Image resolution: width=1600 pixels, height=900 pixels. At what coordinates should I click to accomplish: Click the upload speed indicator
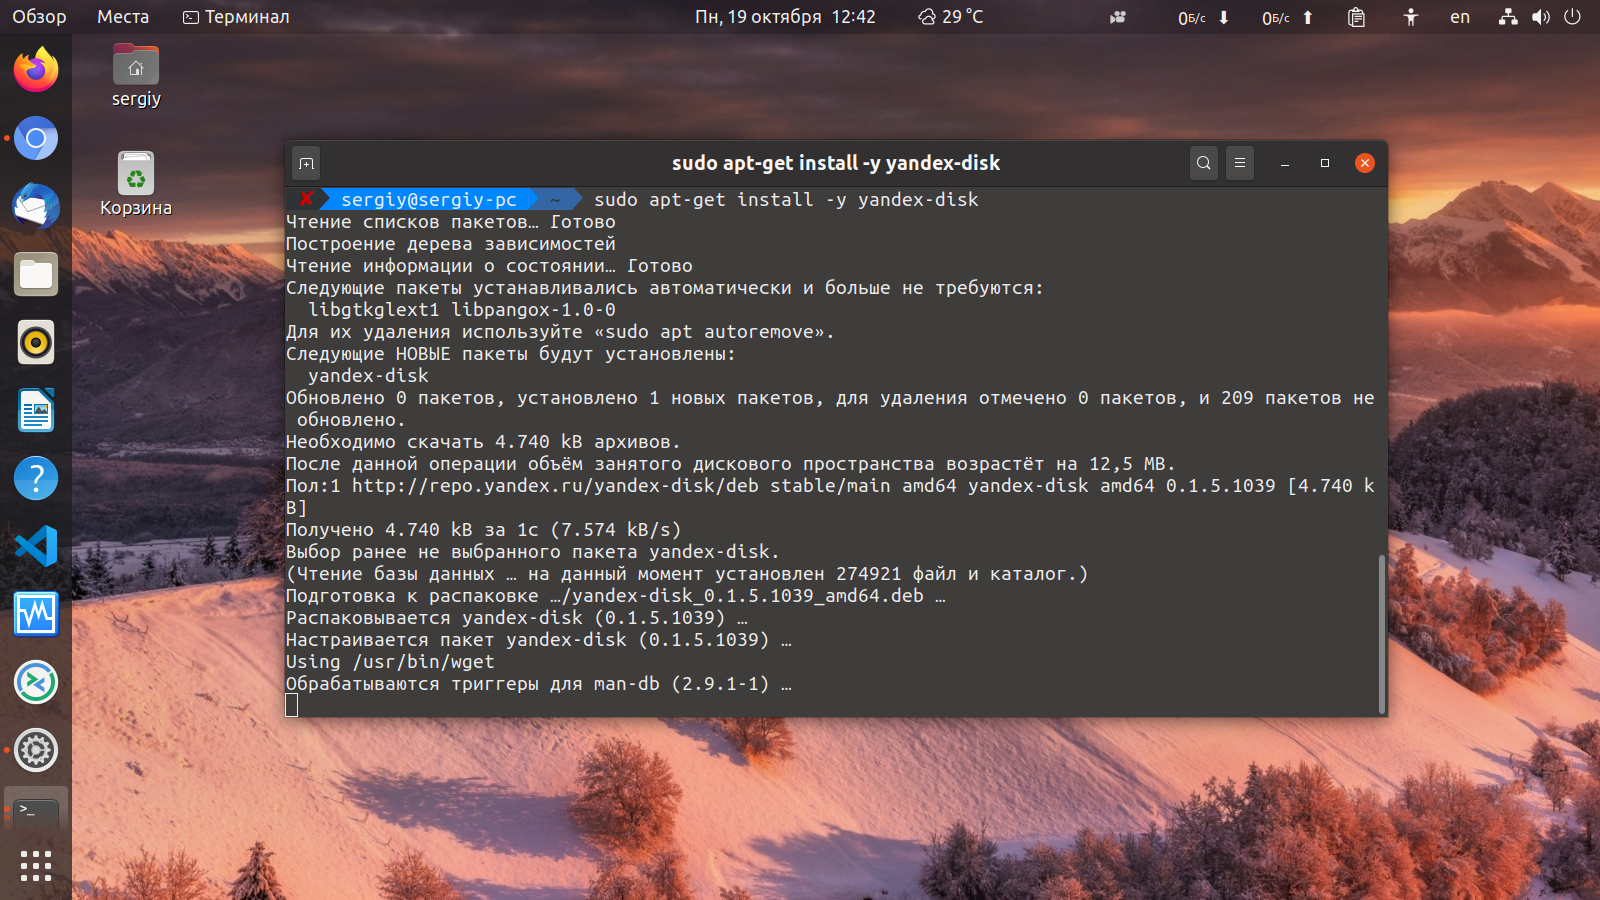tap(1288, 17)
